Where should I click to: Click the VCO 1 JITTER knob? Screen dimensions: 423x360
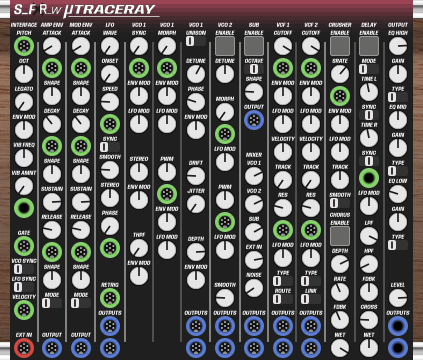pos(196,204)
